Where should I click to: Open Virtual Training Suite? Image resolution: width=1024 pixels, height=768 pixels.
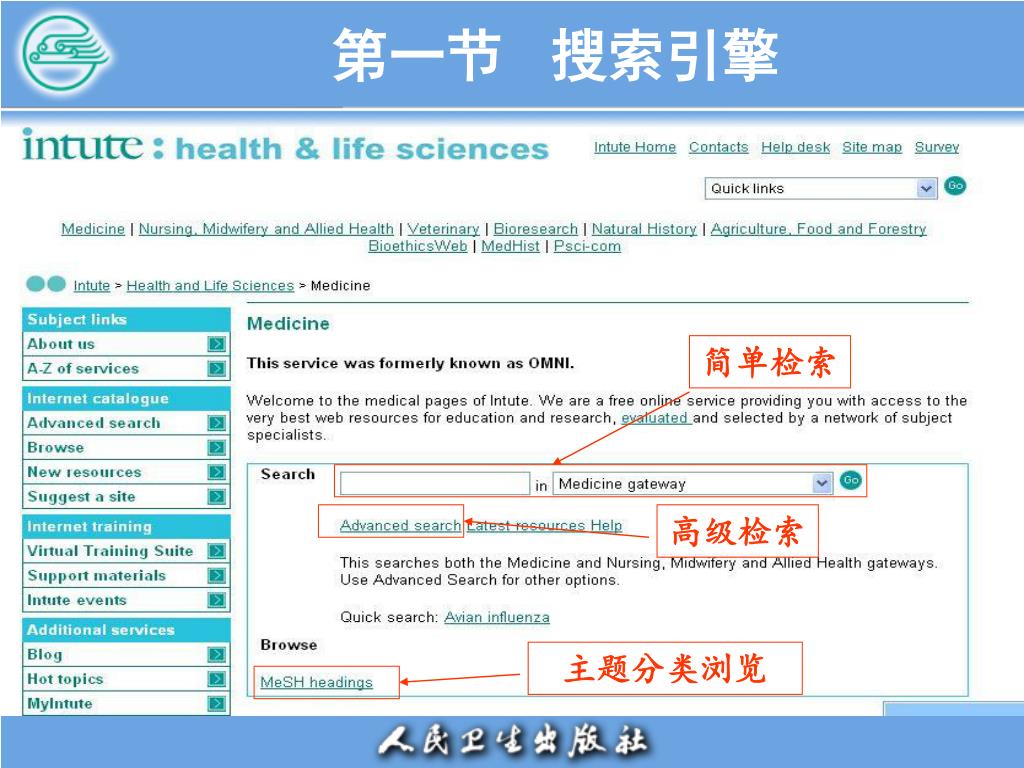pos(126,551)
